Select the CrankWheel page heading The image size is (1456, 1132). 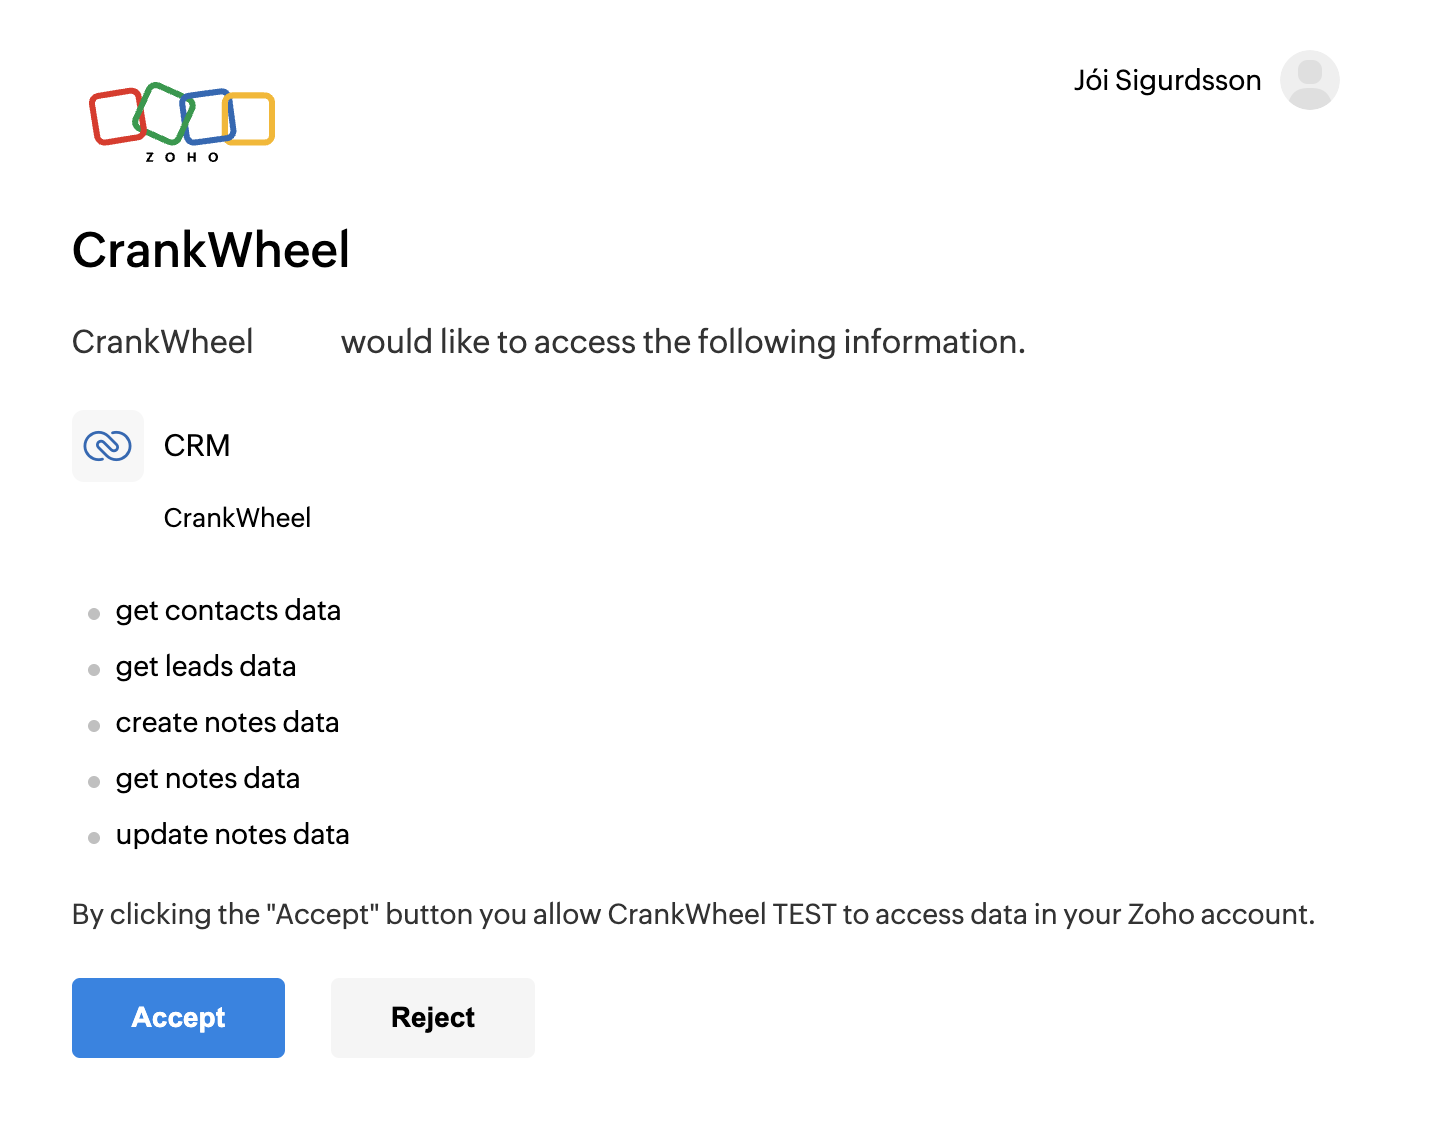click(211, 250)
